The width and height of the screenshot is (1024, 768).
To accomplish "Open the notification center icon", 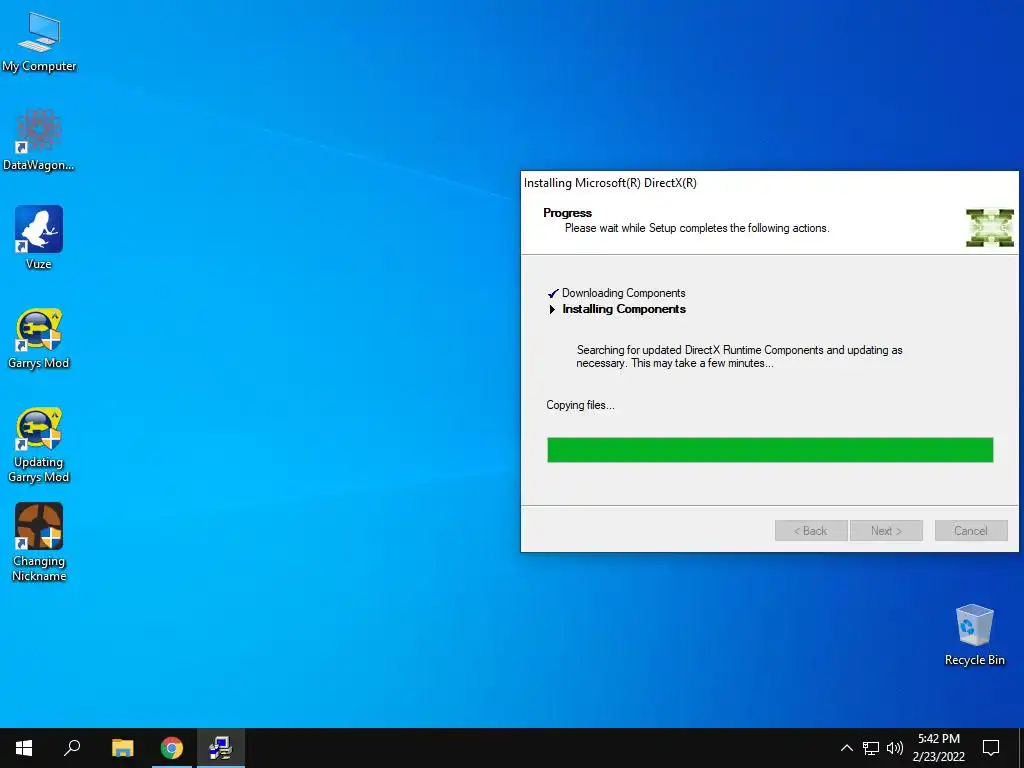I will [x=991, y=748].
